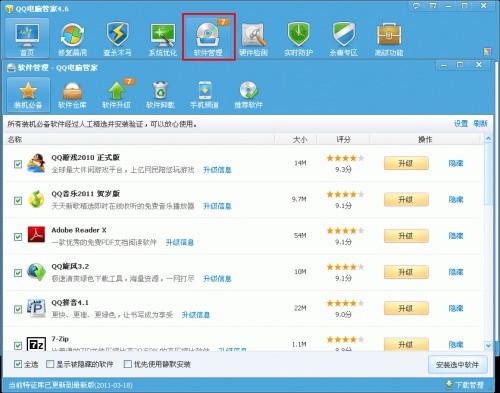Open 升级信息 link for QQ拼音4.1
500x393 pixels.
196,315
